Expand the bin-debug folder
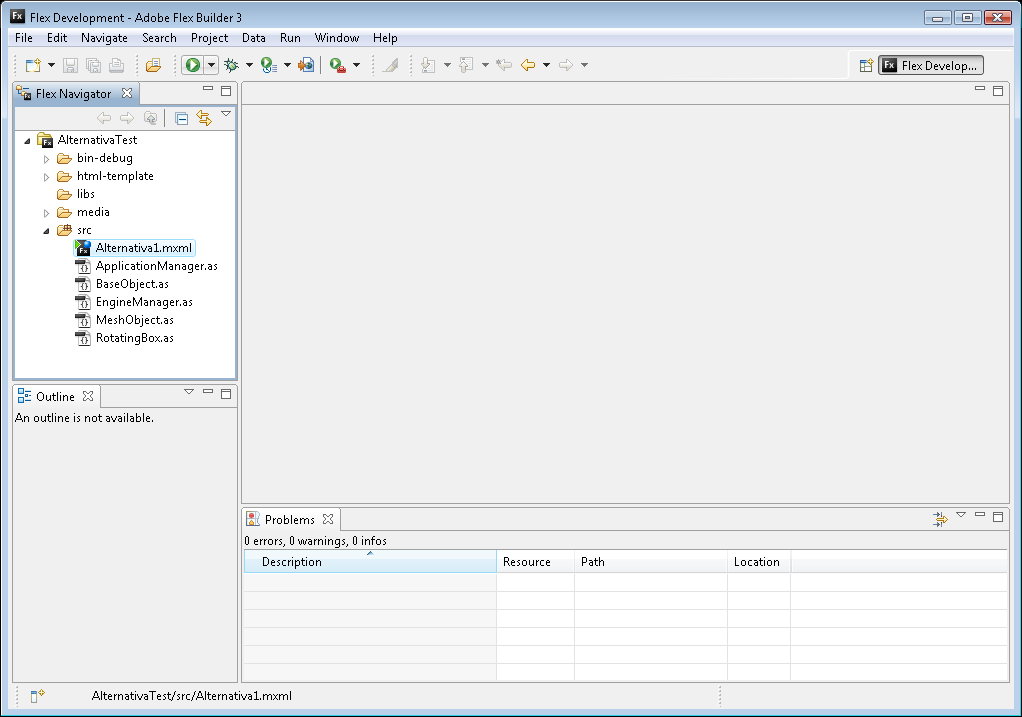Screen dimensions: 1022x717 click(46, 158)
